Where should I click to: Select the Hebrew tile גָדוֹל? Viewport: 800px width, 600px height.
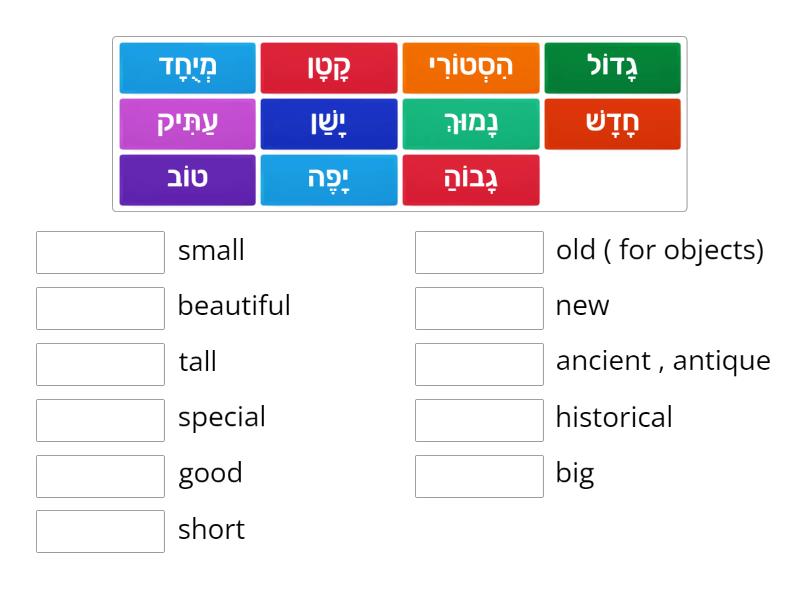(x=612, y=68)
